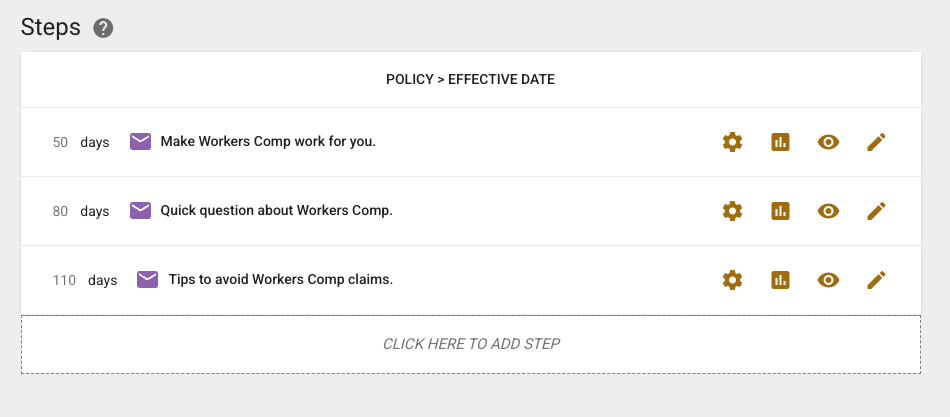This screenshot has height=417, width=950.
Task: Open Tips to avoid Workers Comp claims step
Action: [x=280, y=280]
